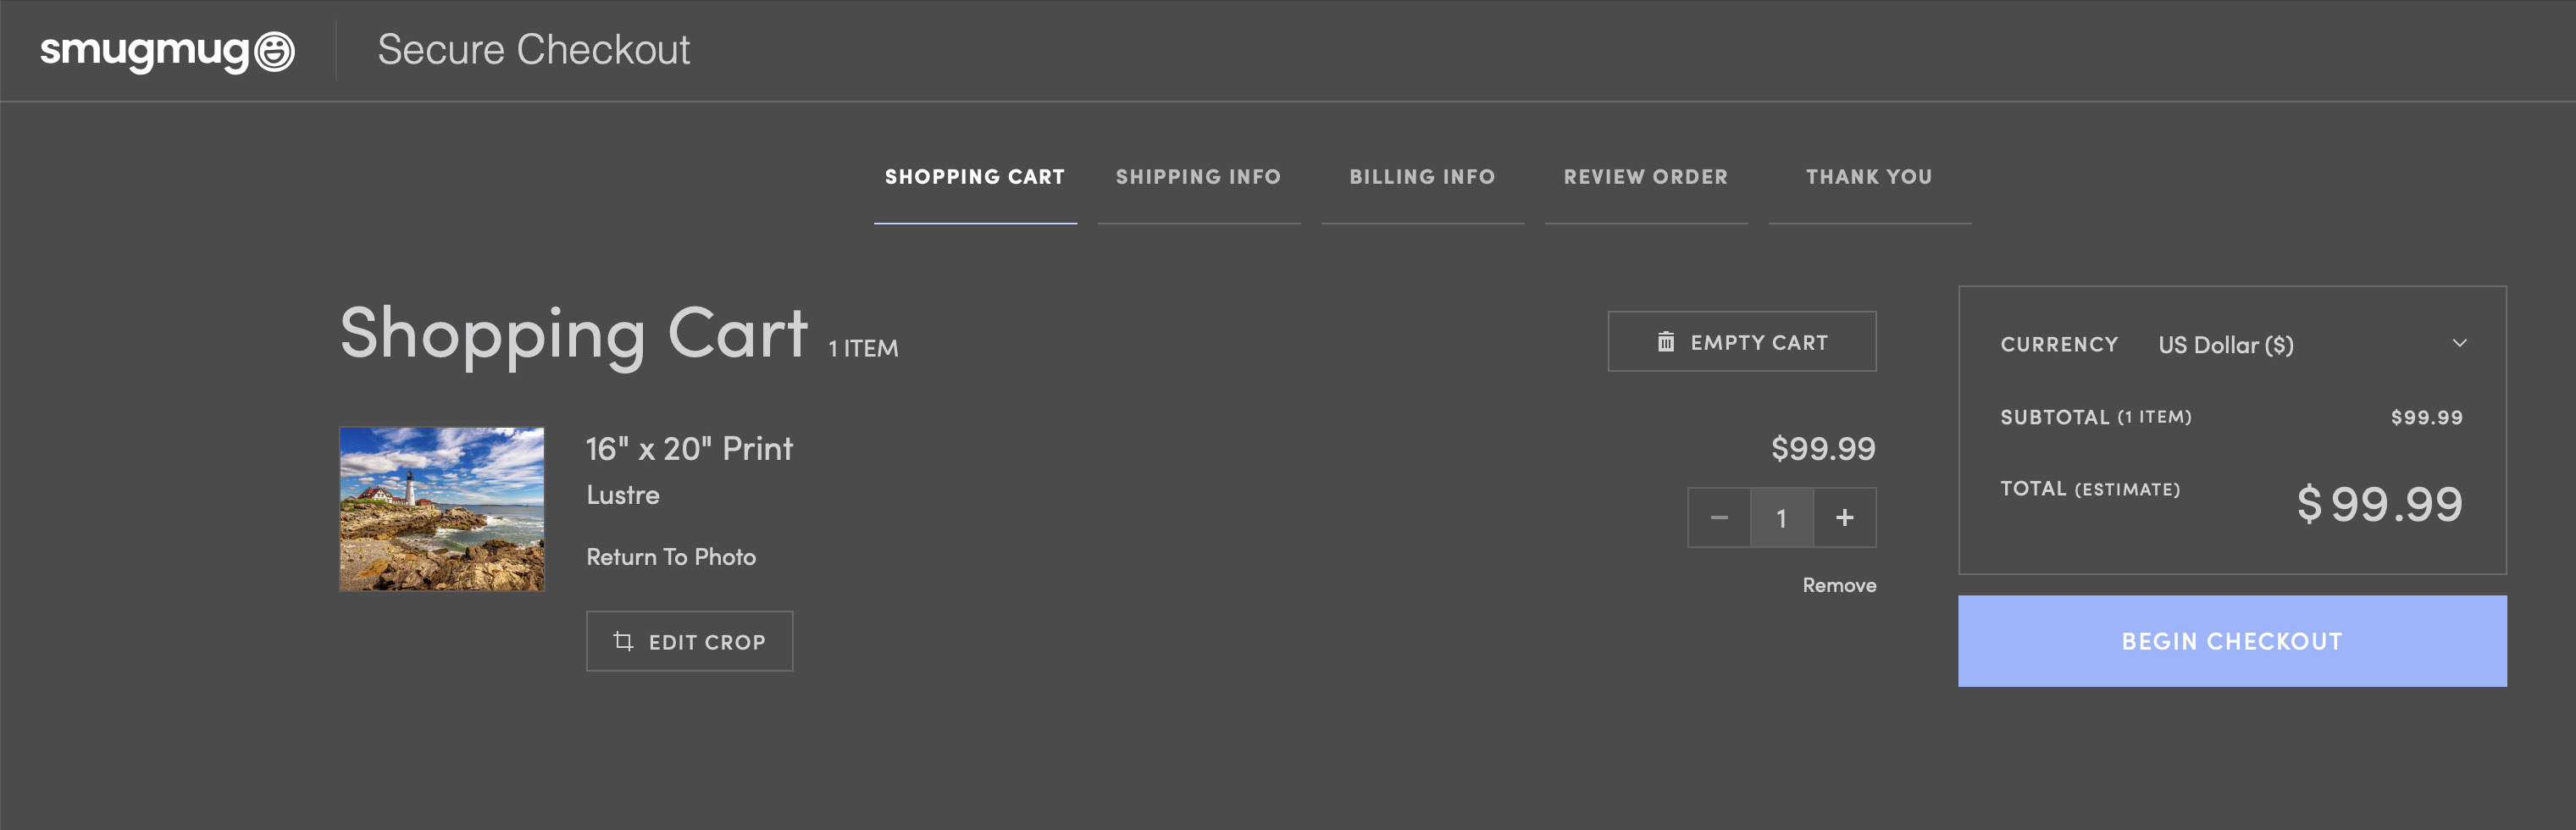Click the Secure Checkout header title
Image resolution: width=2576 pixels, height=830 pixels.
tap(533, 50)
